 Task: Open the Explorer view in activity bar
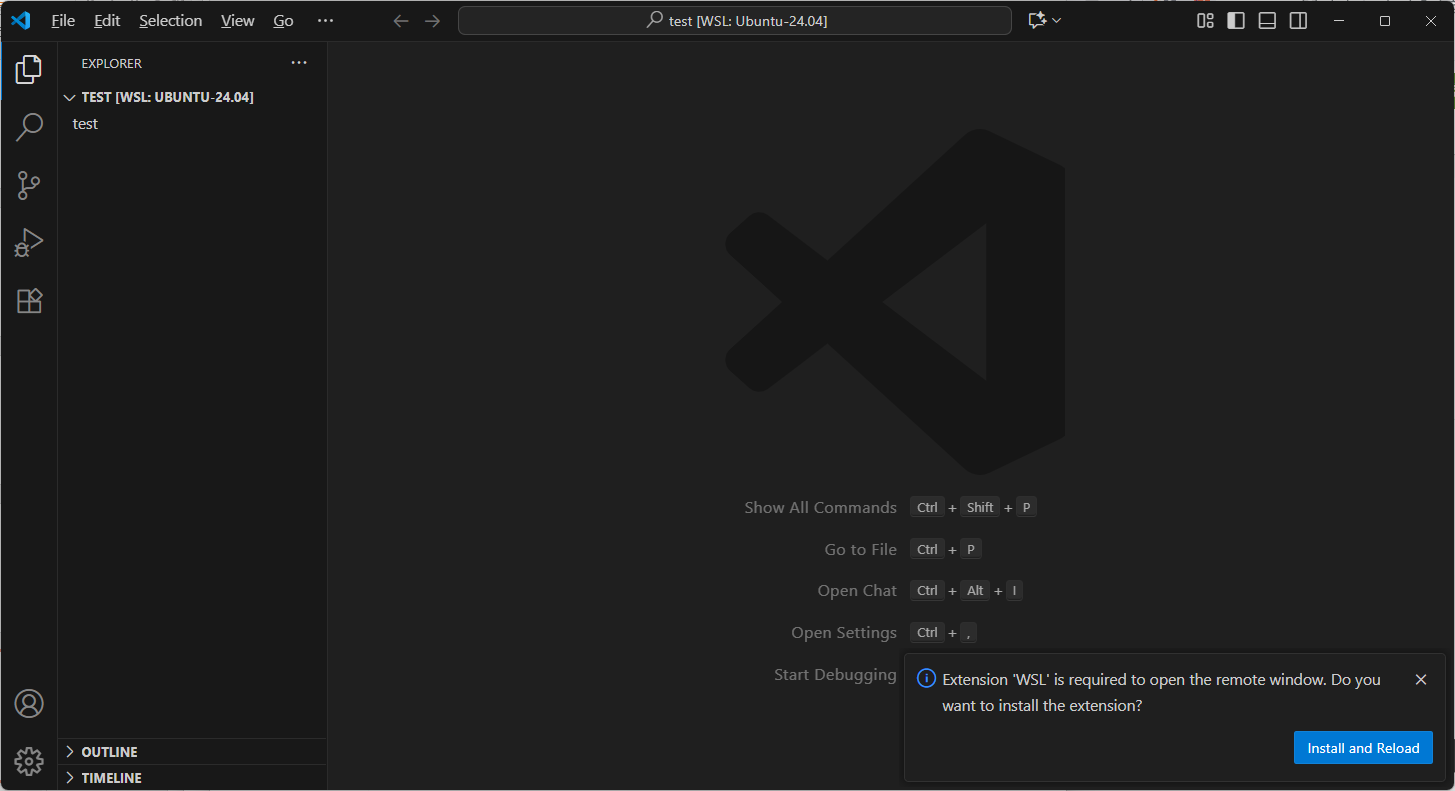(29, 69)
